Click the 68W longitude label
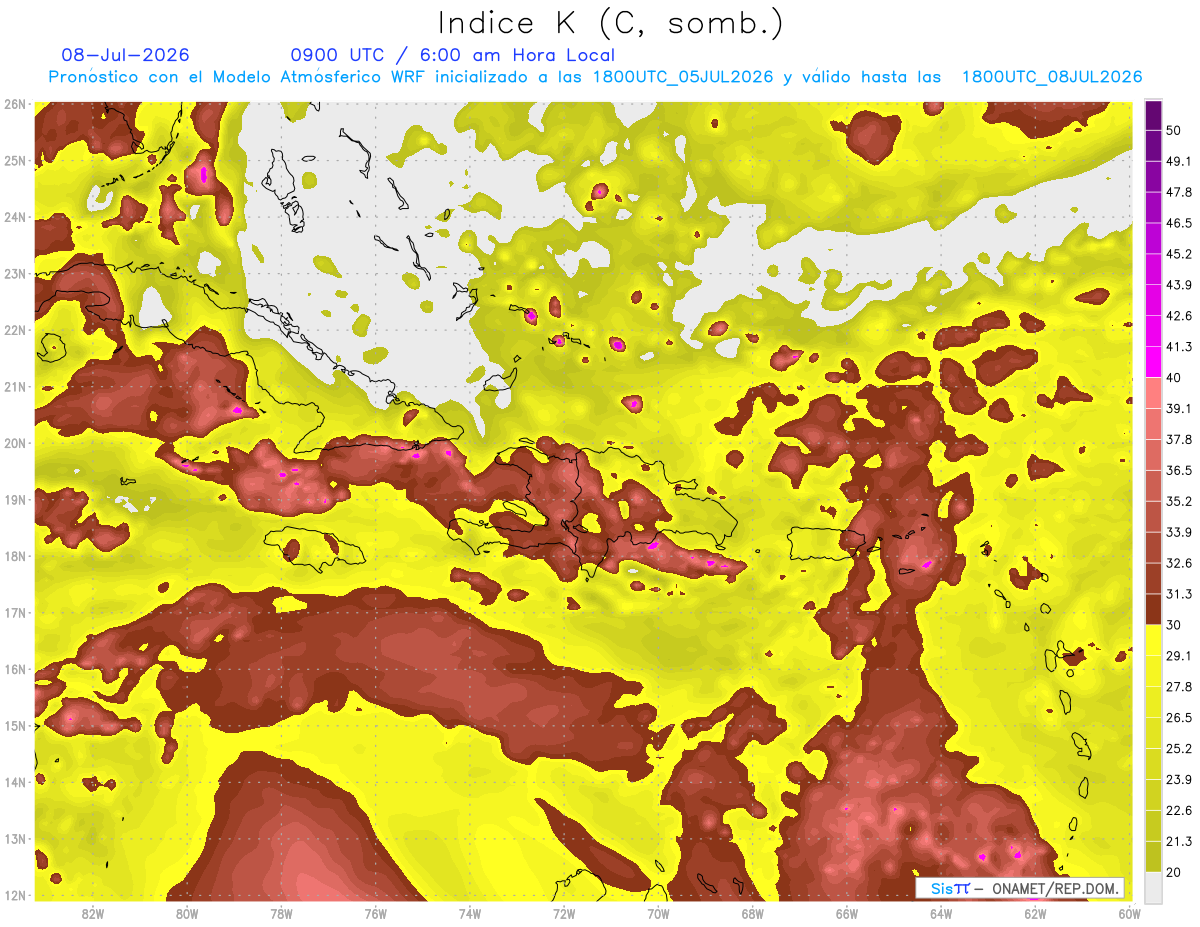Image resolution: width=1200 pixels, height=927 pixels. 753,913
